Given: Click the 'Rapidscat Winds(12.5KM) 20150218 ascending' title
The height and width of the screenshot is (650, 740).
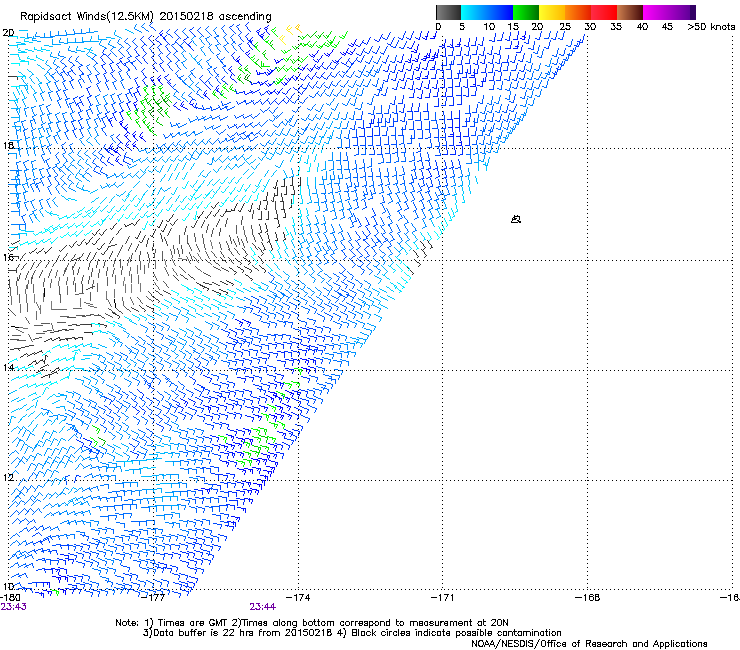Looking at the screenshot, I should coord(146,17).
